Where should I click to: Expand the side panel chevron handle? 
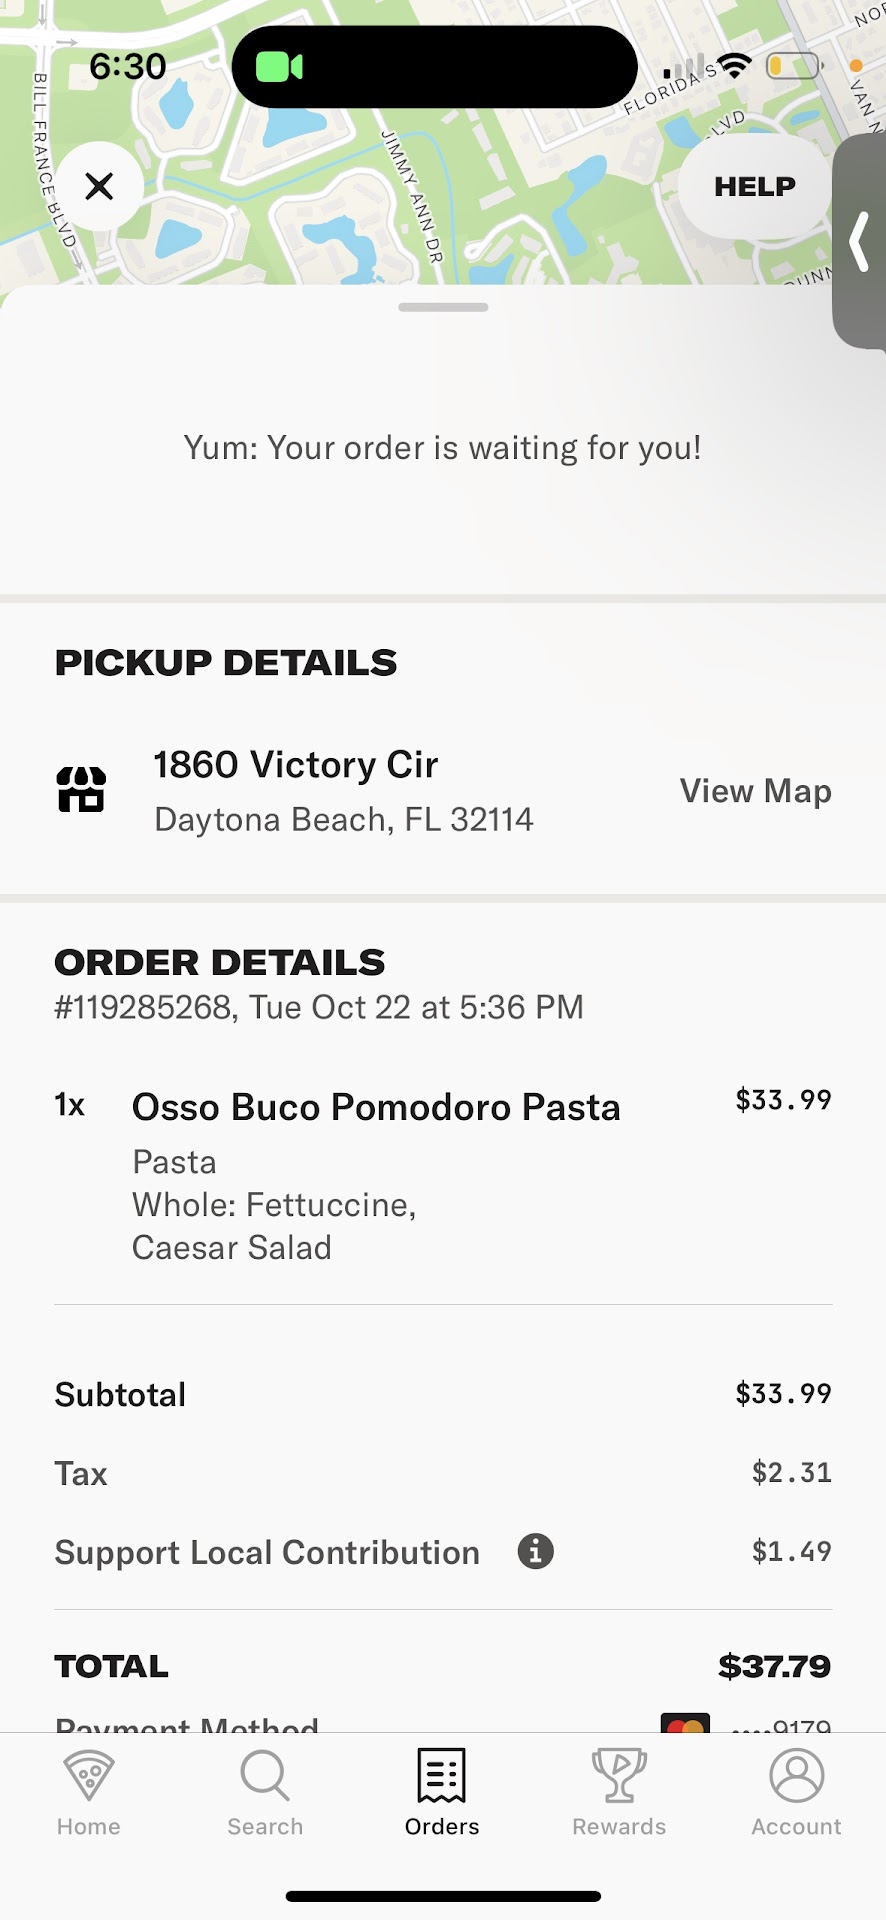tap(859, 243)
